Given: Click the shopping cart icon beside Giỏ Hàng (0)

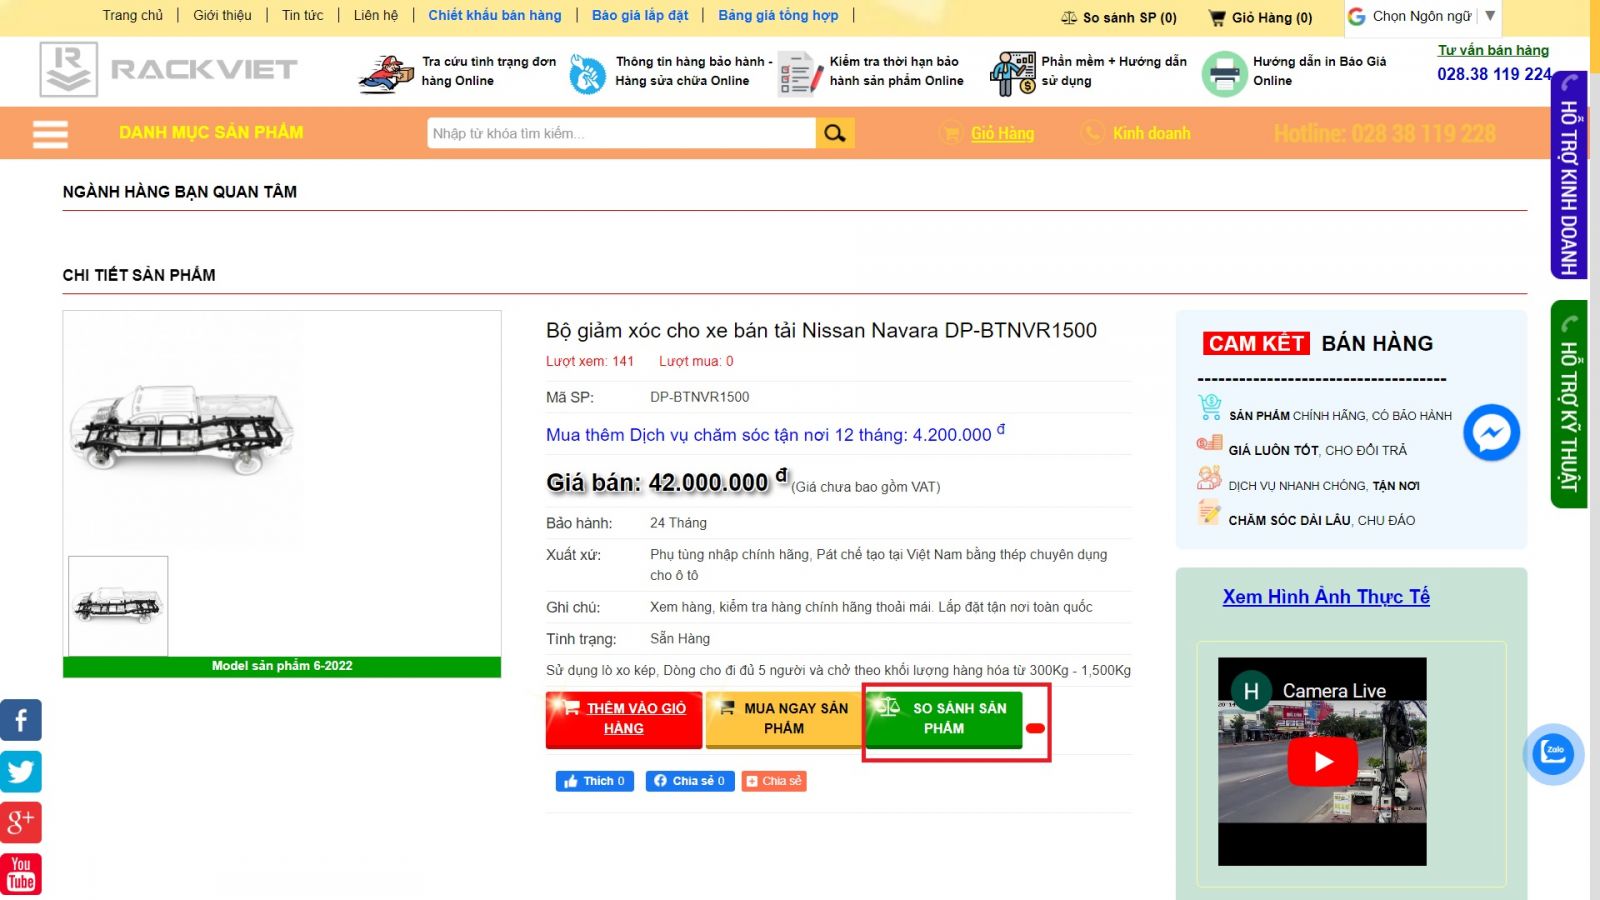Looking at the screenshot, I should click(x=1217, y=17).
